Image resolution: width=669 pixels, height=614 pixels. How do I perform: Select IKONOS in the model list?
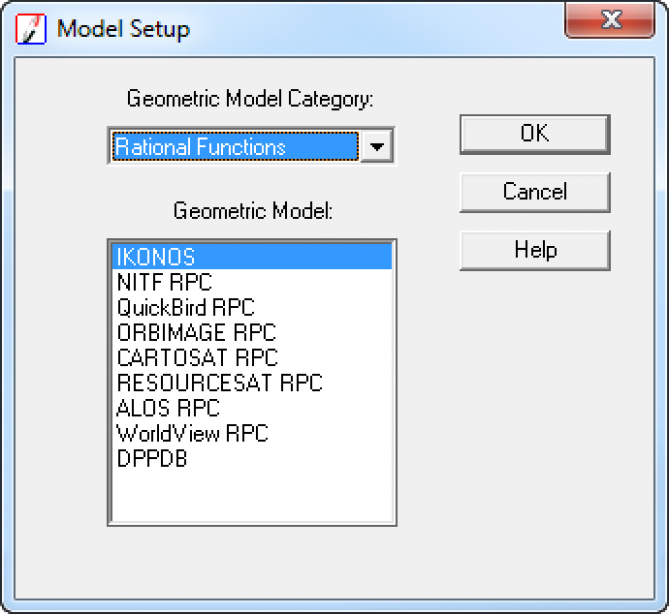pos(252,256)
